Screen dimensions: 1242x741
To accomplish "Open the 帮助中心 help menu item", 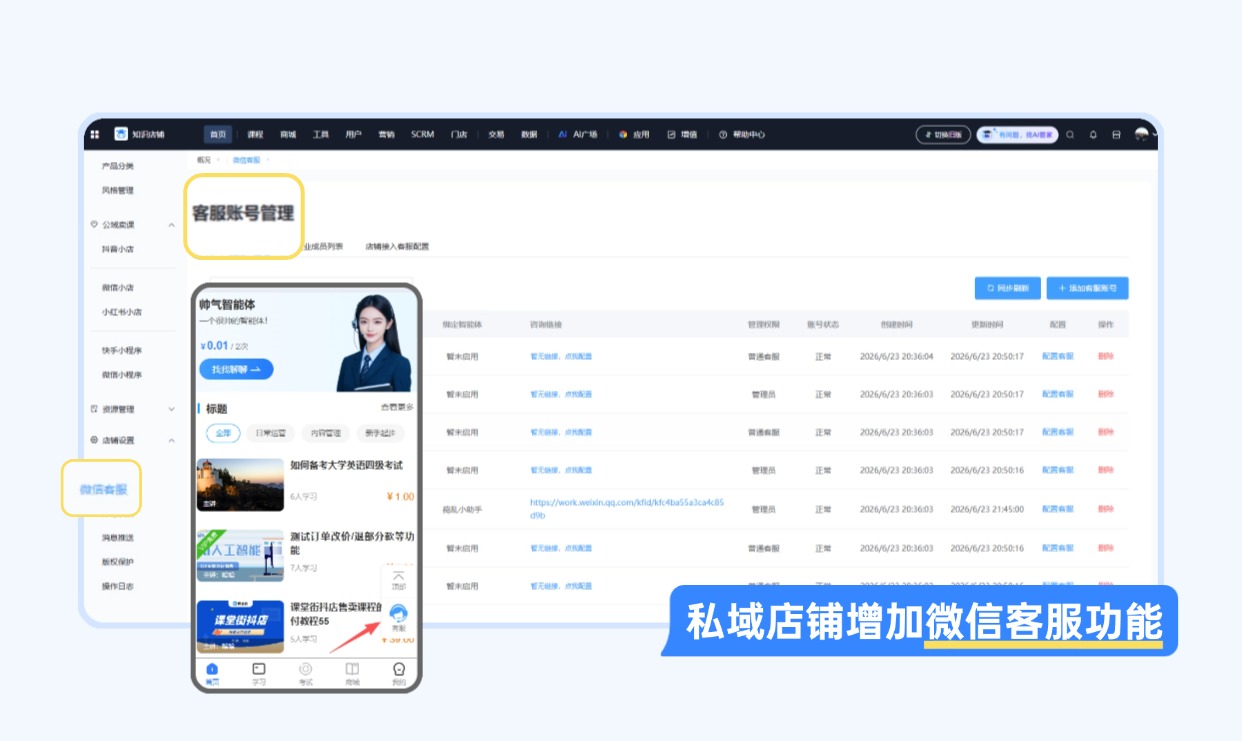I will [742, 134].
